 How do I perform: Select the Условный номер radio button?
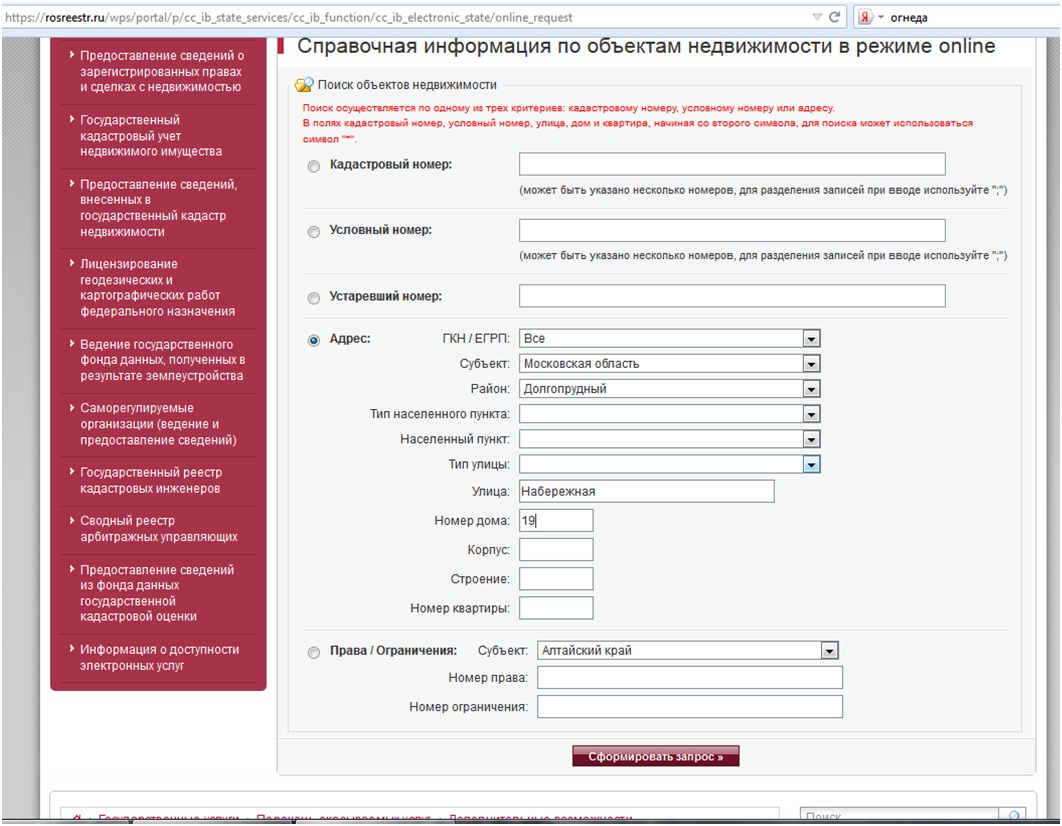click(x=314, y=232)
